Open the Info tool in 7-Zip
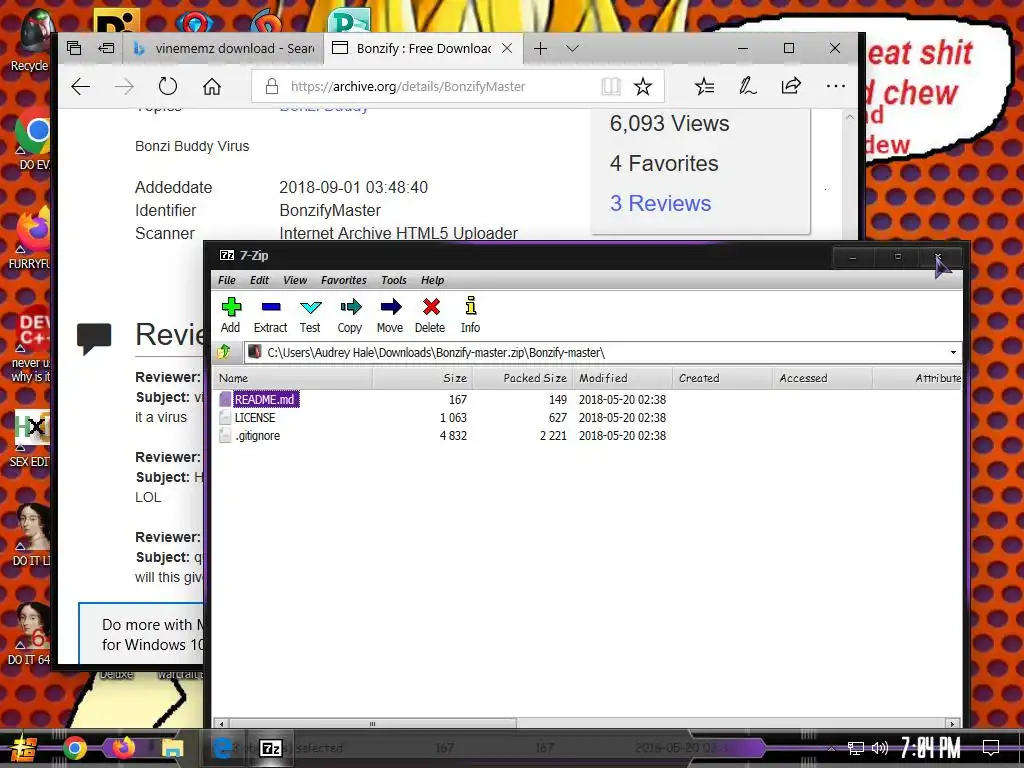The image size is (1024, 768). click(470, 315)
